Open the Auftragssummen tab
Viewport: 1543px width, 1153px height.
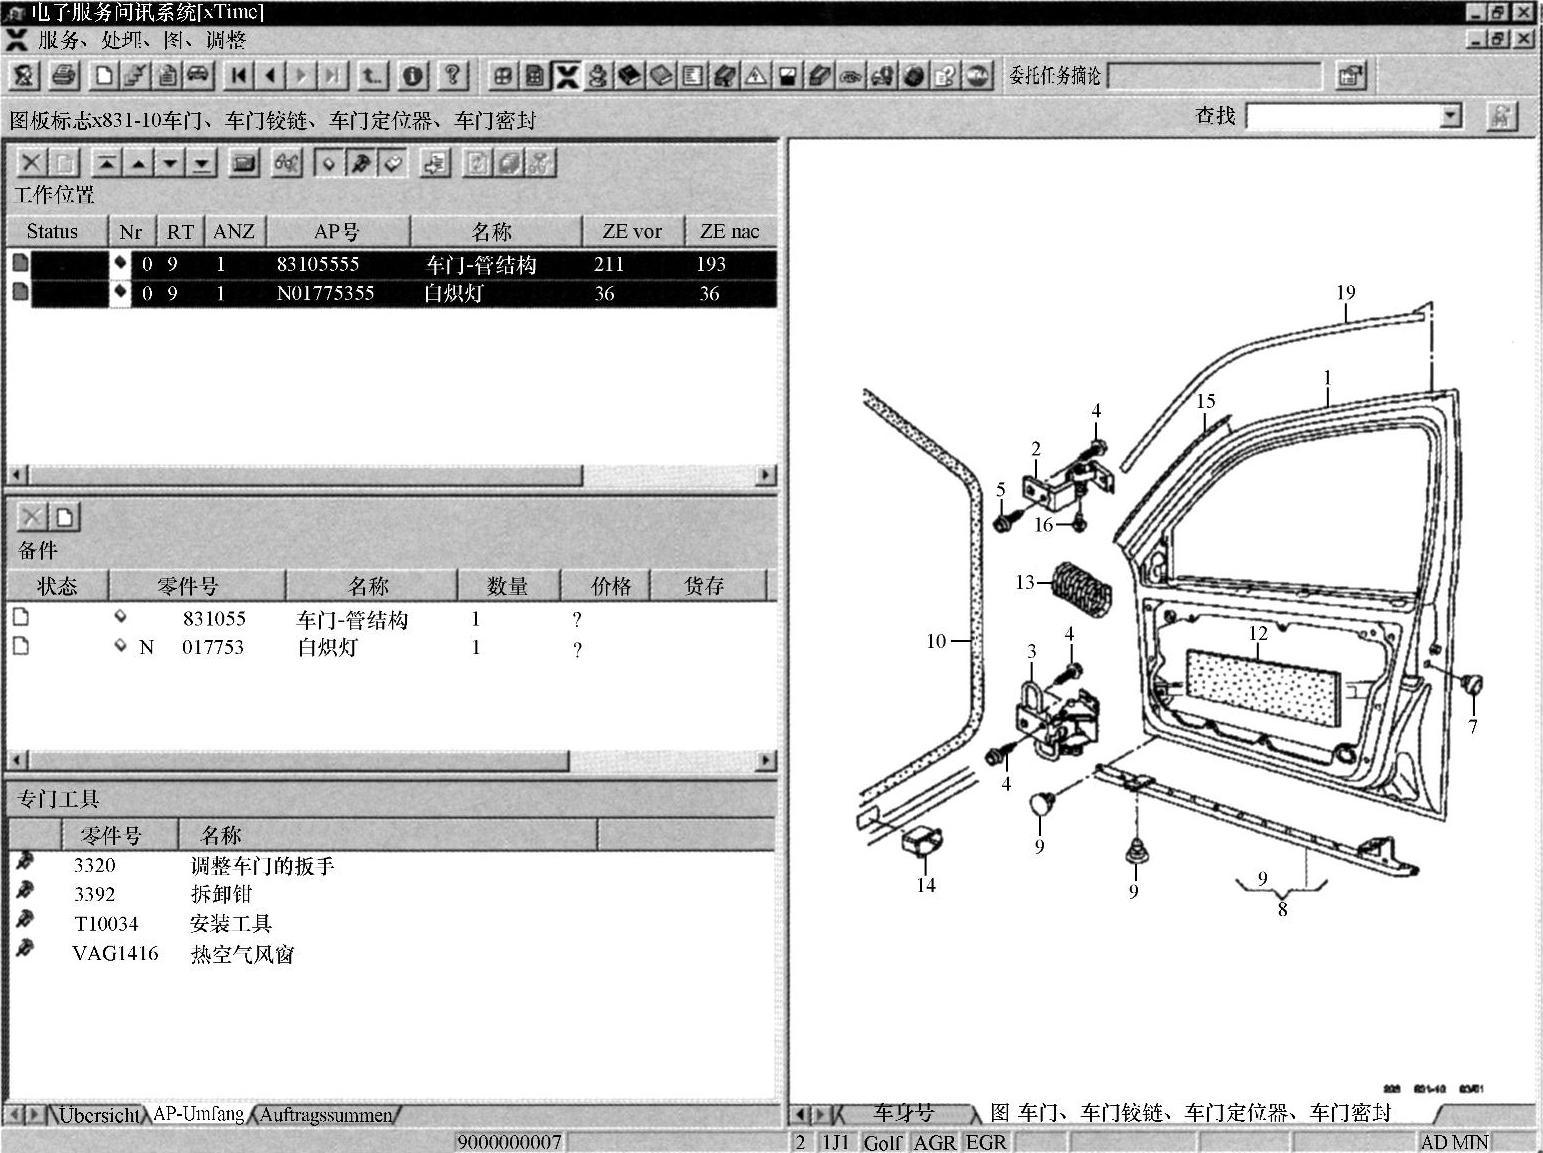coord(326,1114)
